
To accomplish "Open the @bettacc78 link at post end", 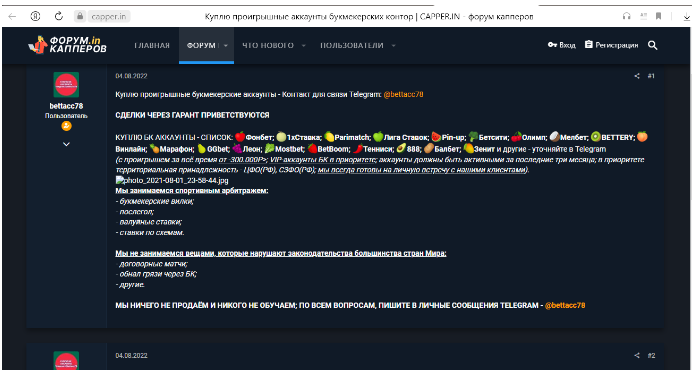I will (x=565, y=305).
